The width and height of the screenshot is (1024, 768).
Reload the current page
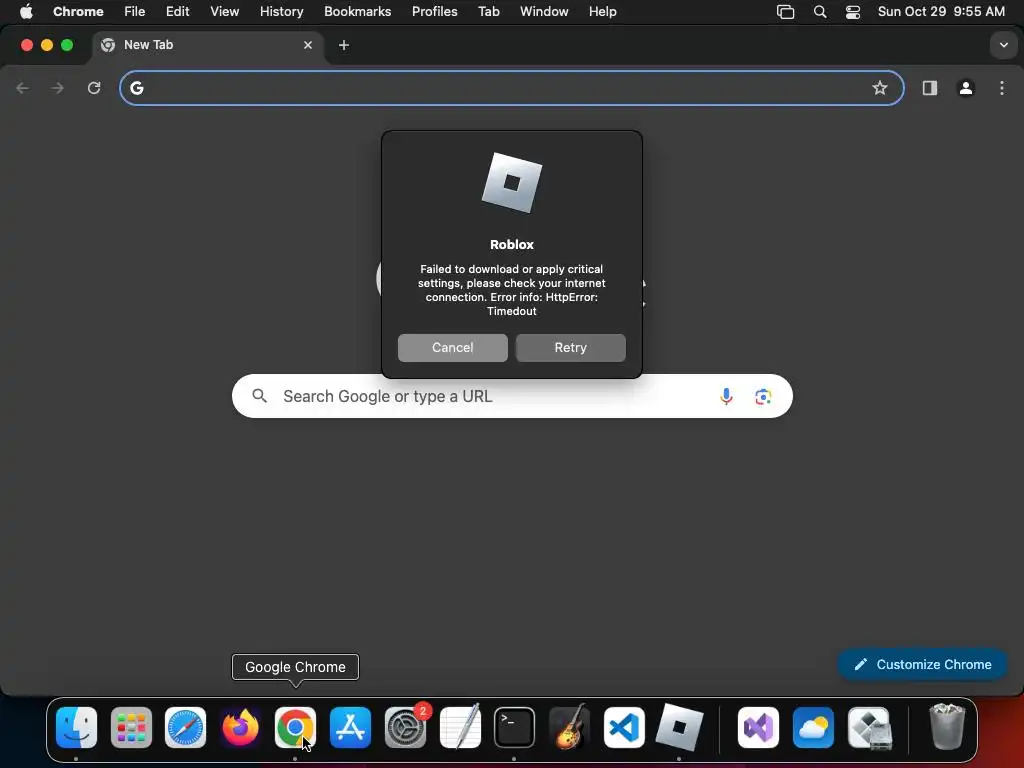(x=94, y=88)
